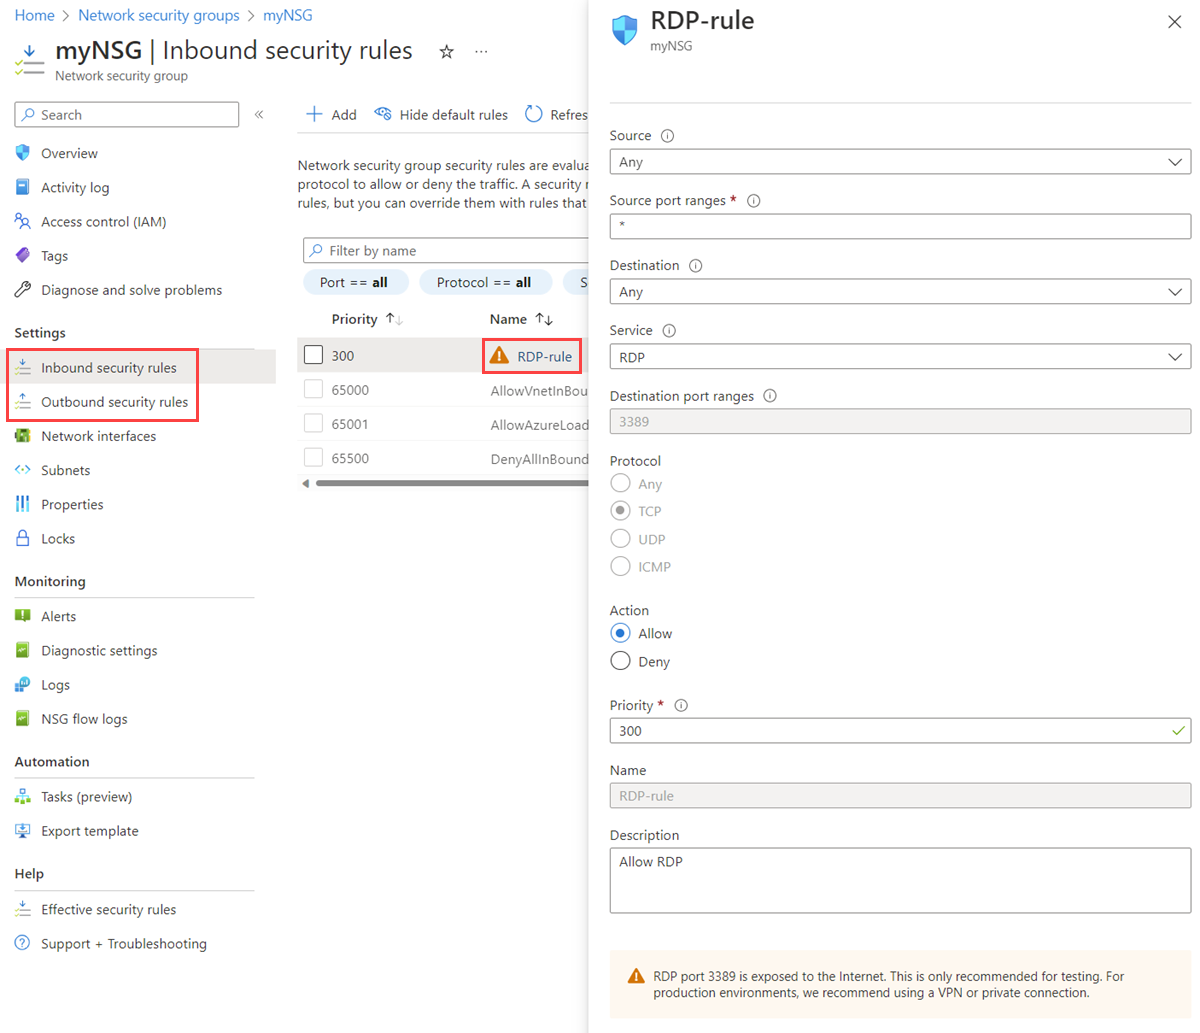
Task: Click the Add icon to create a rule
Action: click(x=314, y=114)
